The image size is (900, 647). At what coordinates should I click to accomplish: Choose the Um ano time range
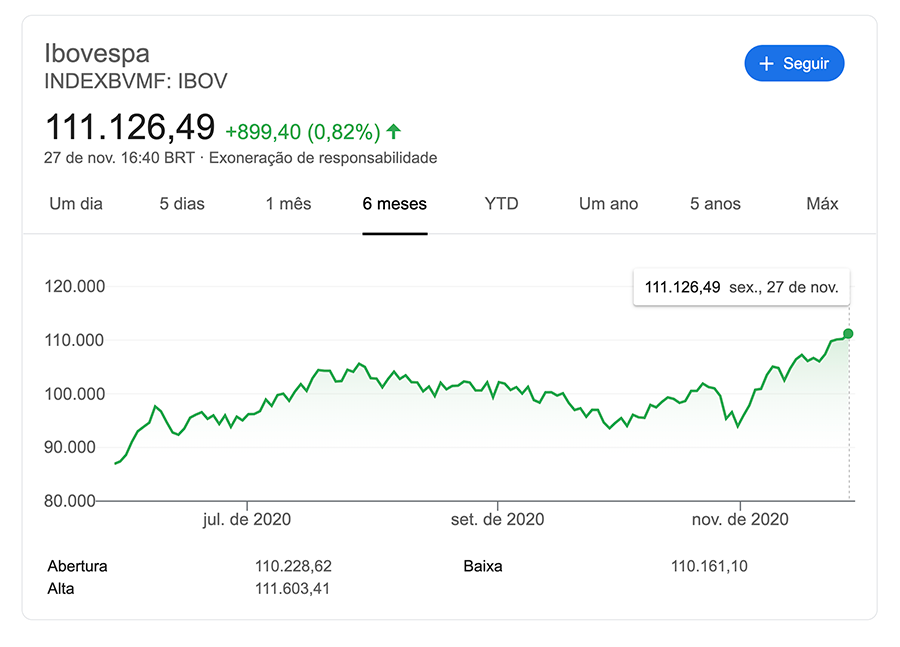[608, 204]
